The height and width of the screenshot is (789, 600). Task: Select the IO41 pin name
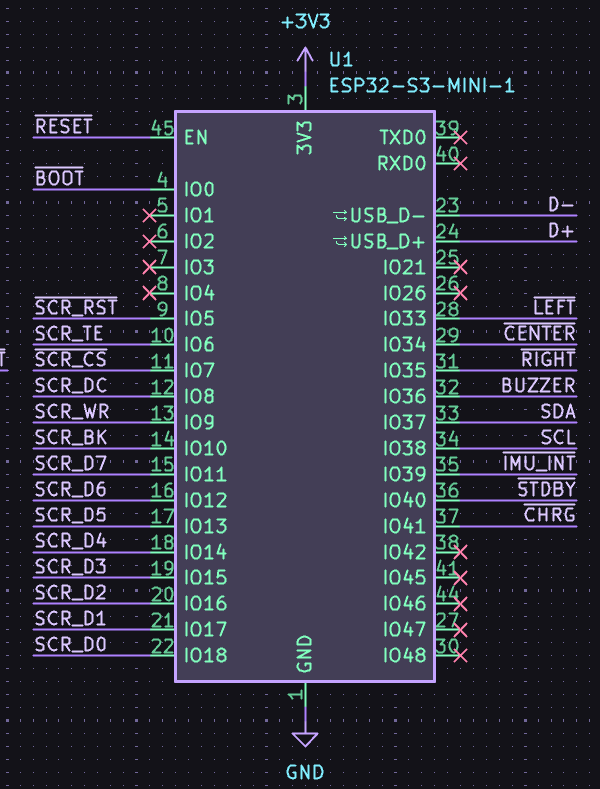click(x=404, y=526)
